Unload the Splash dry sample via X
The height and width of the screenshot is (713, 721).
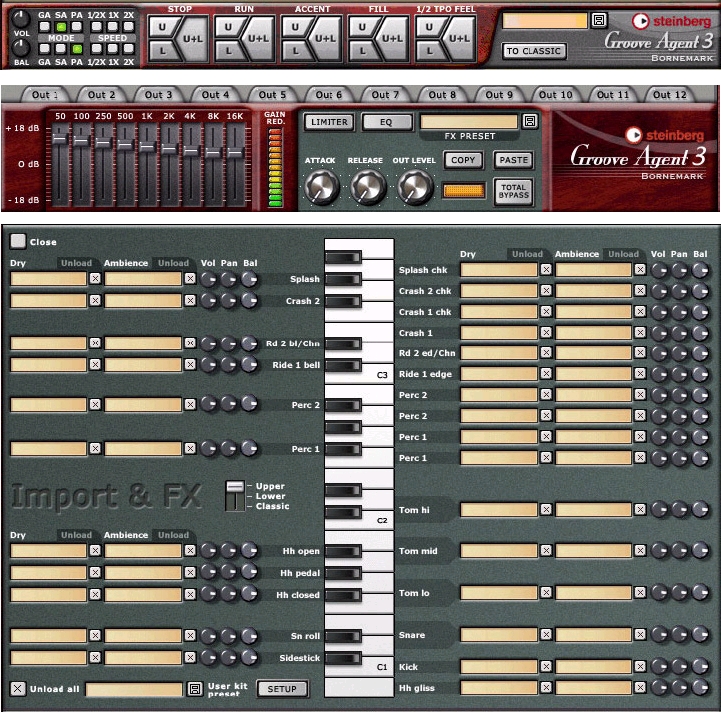click(95, 278)
